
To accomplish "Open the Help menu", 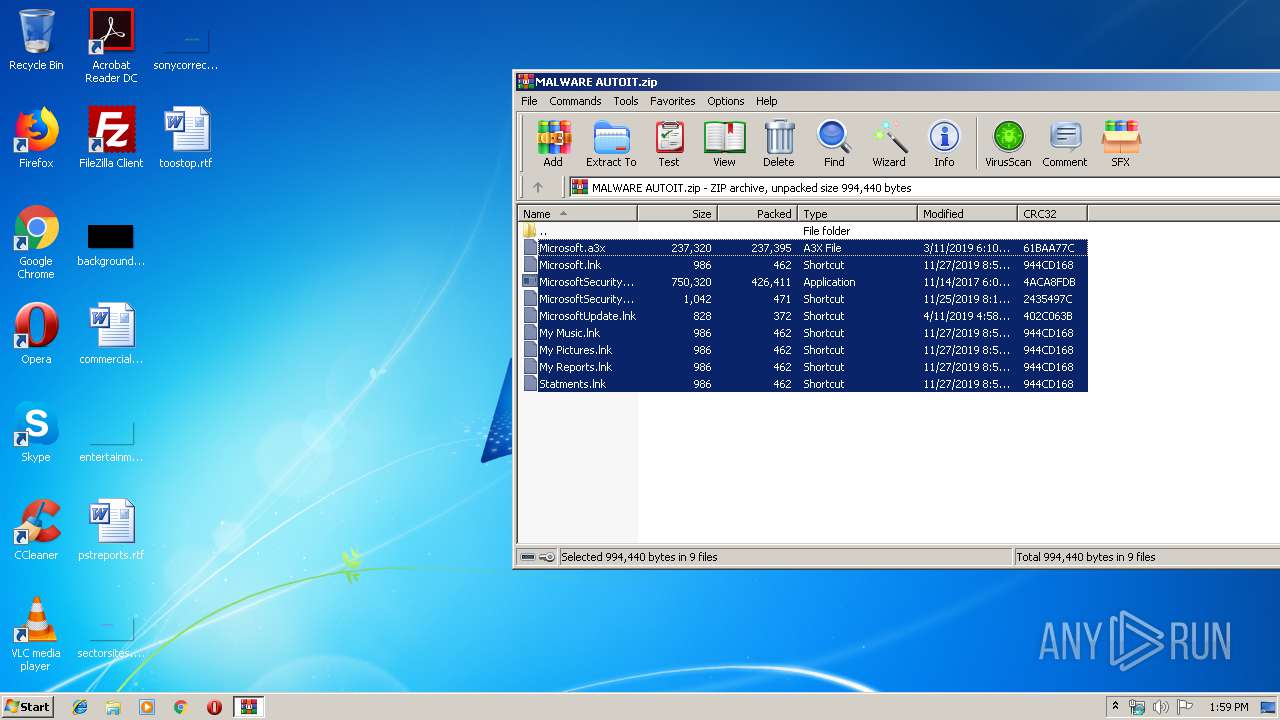I will click(767, 101).
